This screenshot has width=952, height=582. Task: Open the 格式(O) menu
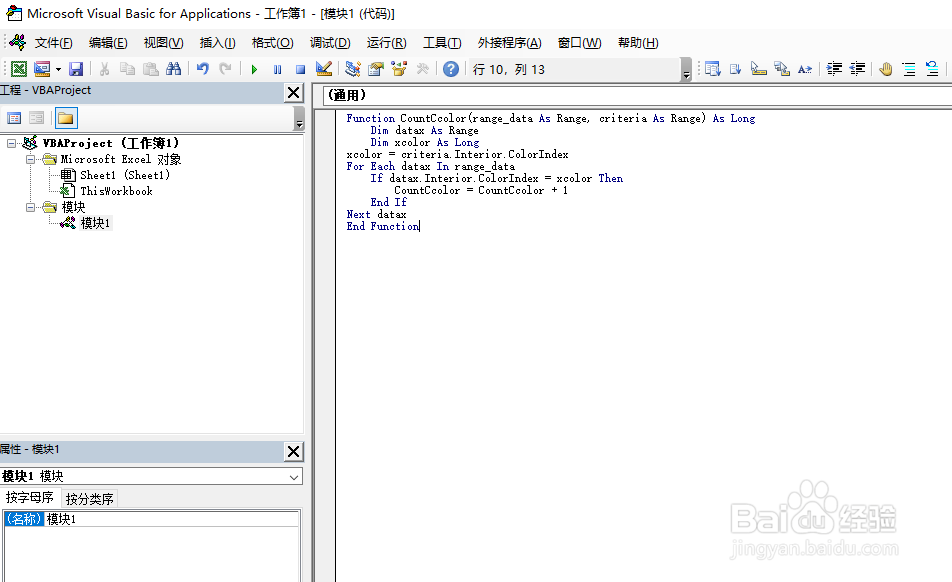click(x=273, y=42)
